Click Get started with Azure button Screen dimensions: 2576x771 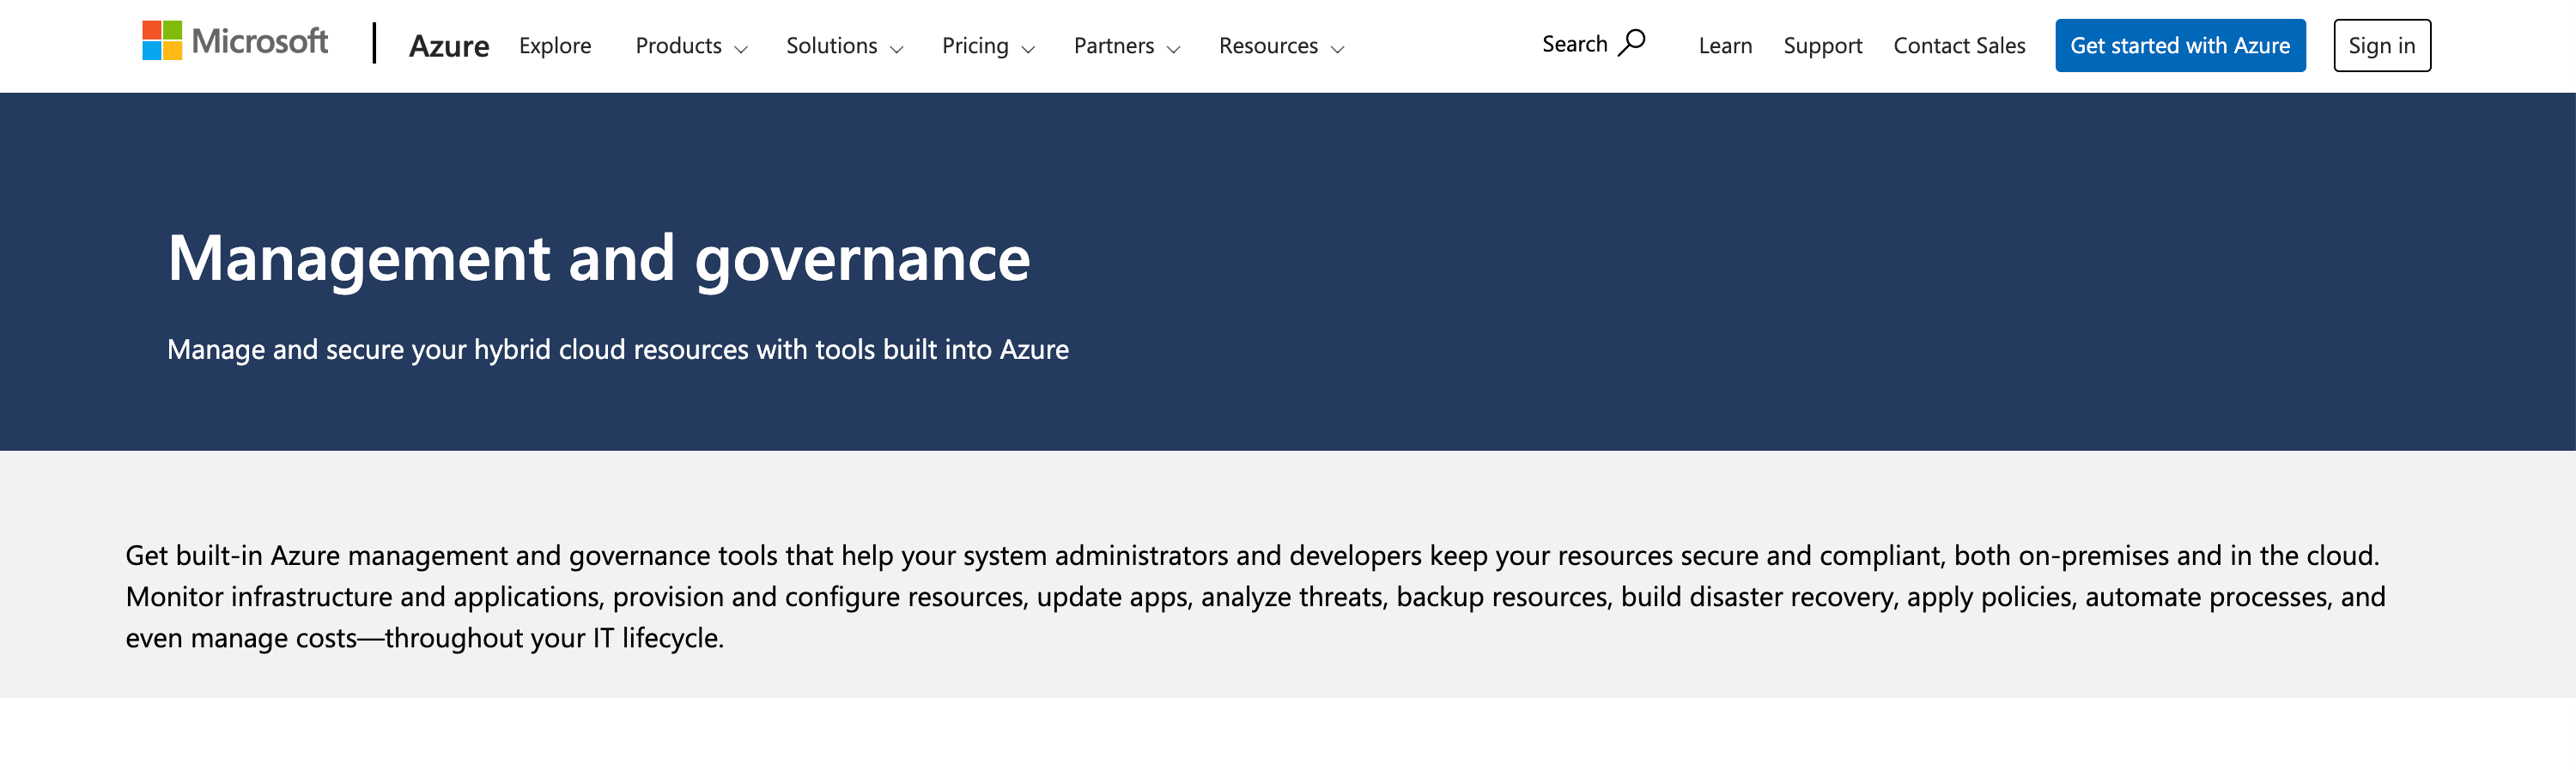pos(2180,46)
